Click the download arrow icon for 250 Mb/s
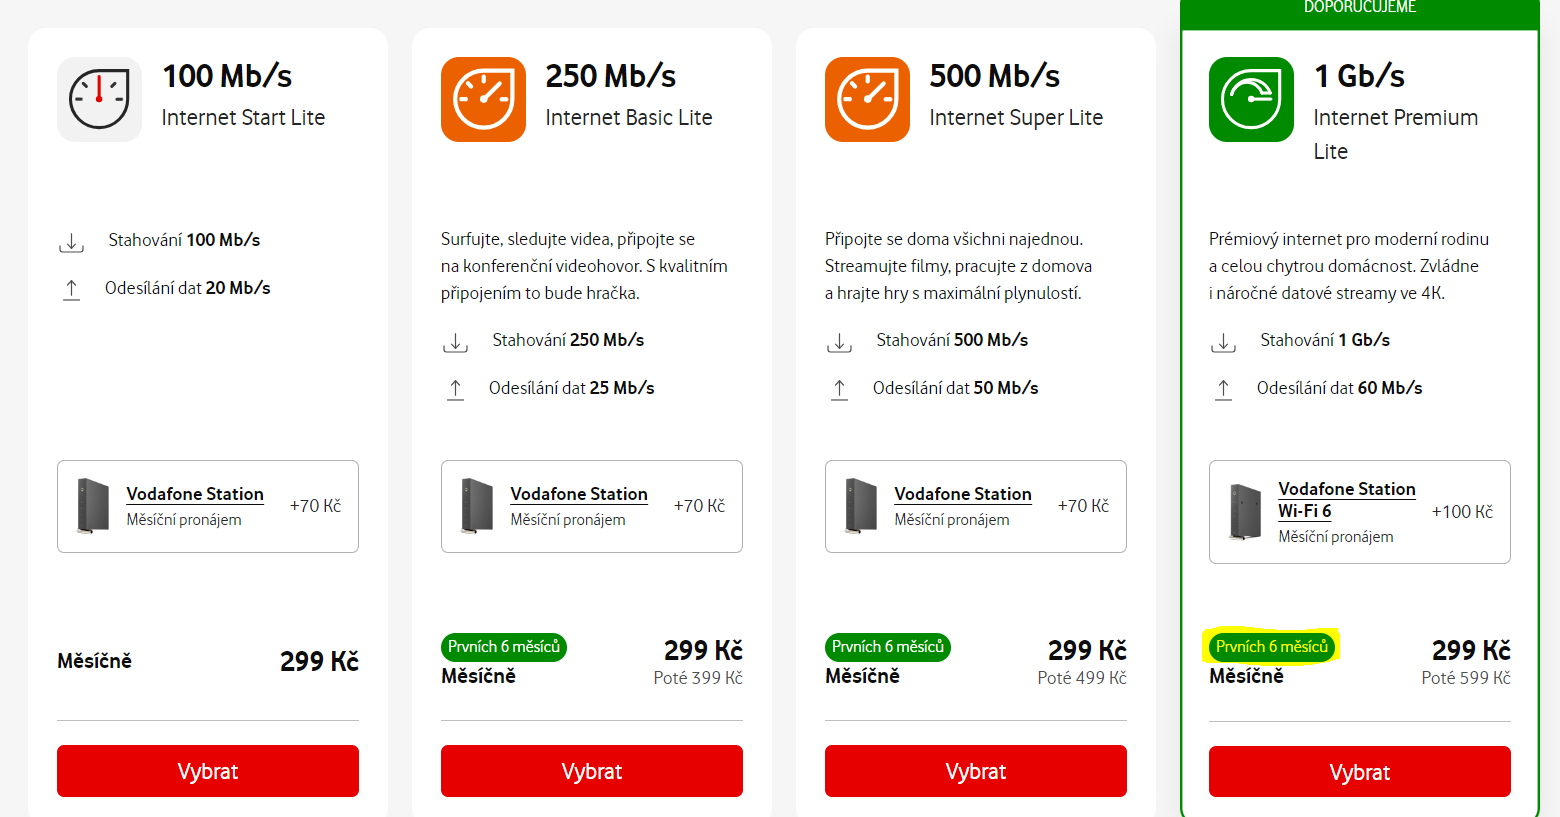The height and width of the screenshot is (817, 1560). point(455,343)
